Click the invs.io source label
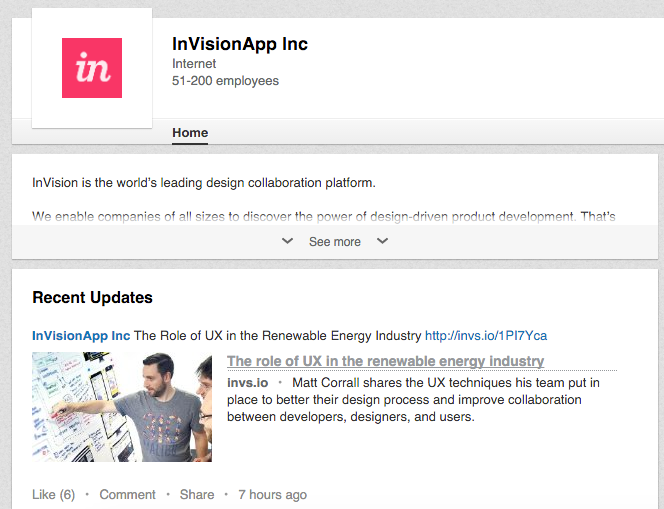 click(247, 383)
